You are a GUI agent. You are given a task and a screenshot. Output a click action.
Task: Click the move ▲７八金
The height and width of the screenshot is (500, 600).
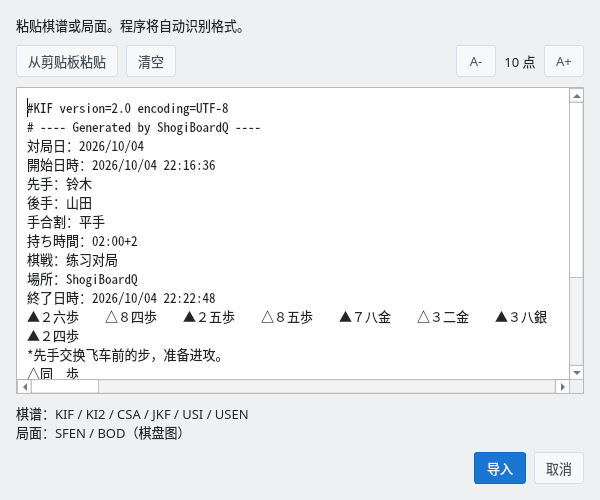coord(365,317)
